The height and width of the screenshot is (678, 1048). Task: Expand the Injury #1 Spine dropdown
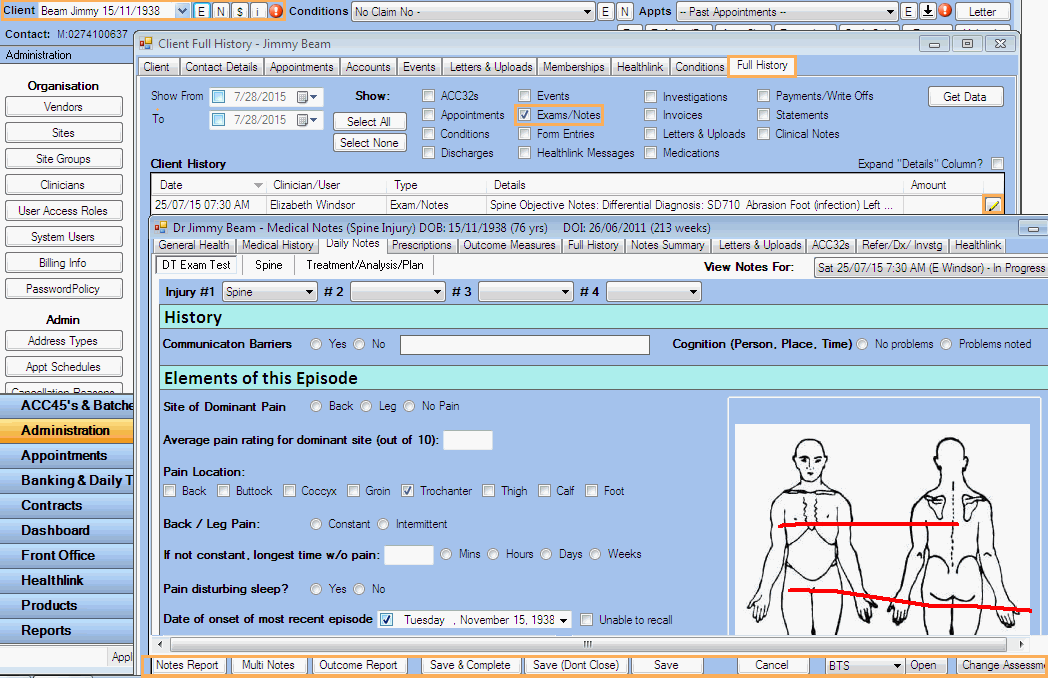click(x=268, y=292)
